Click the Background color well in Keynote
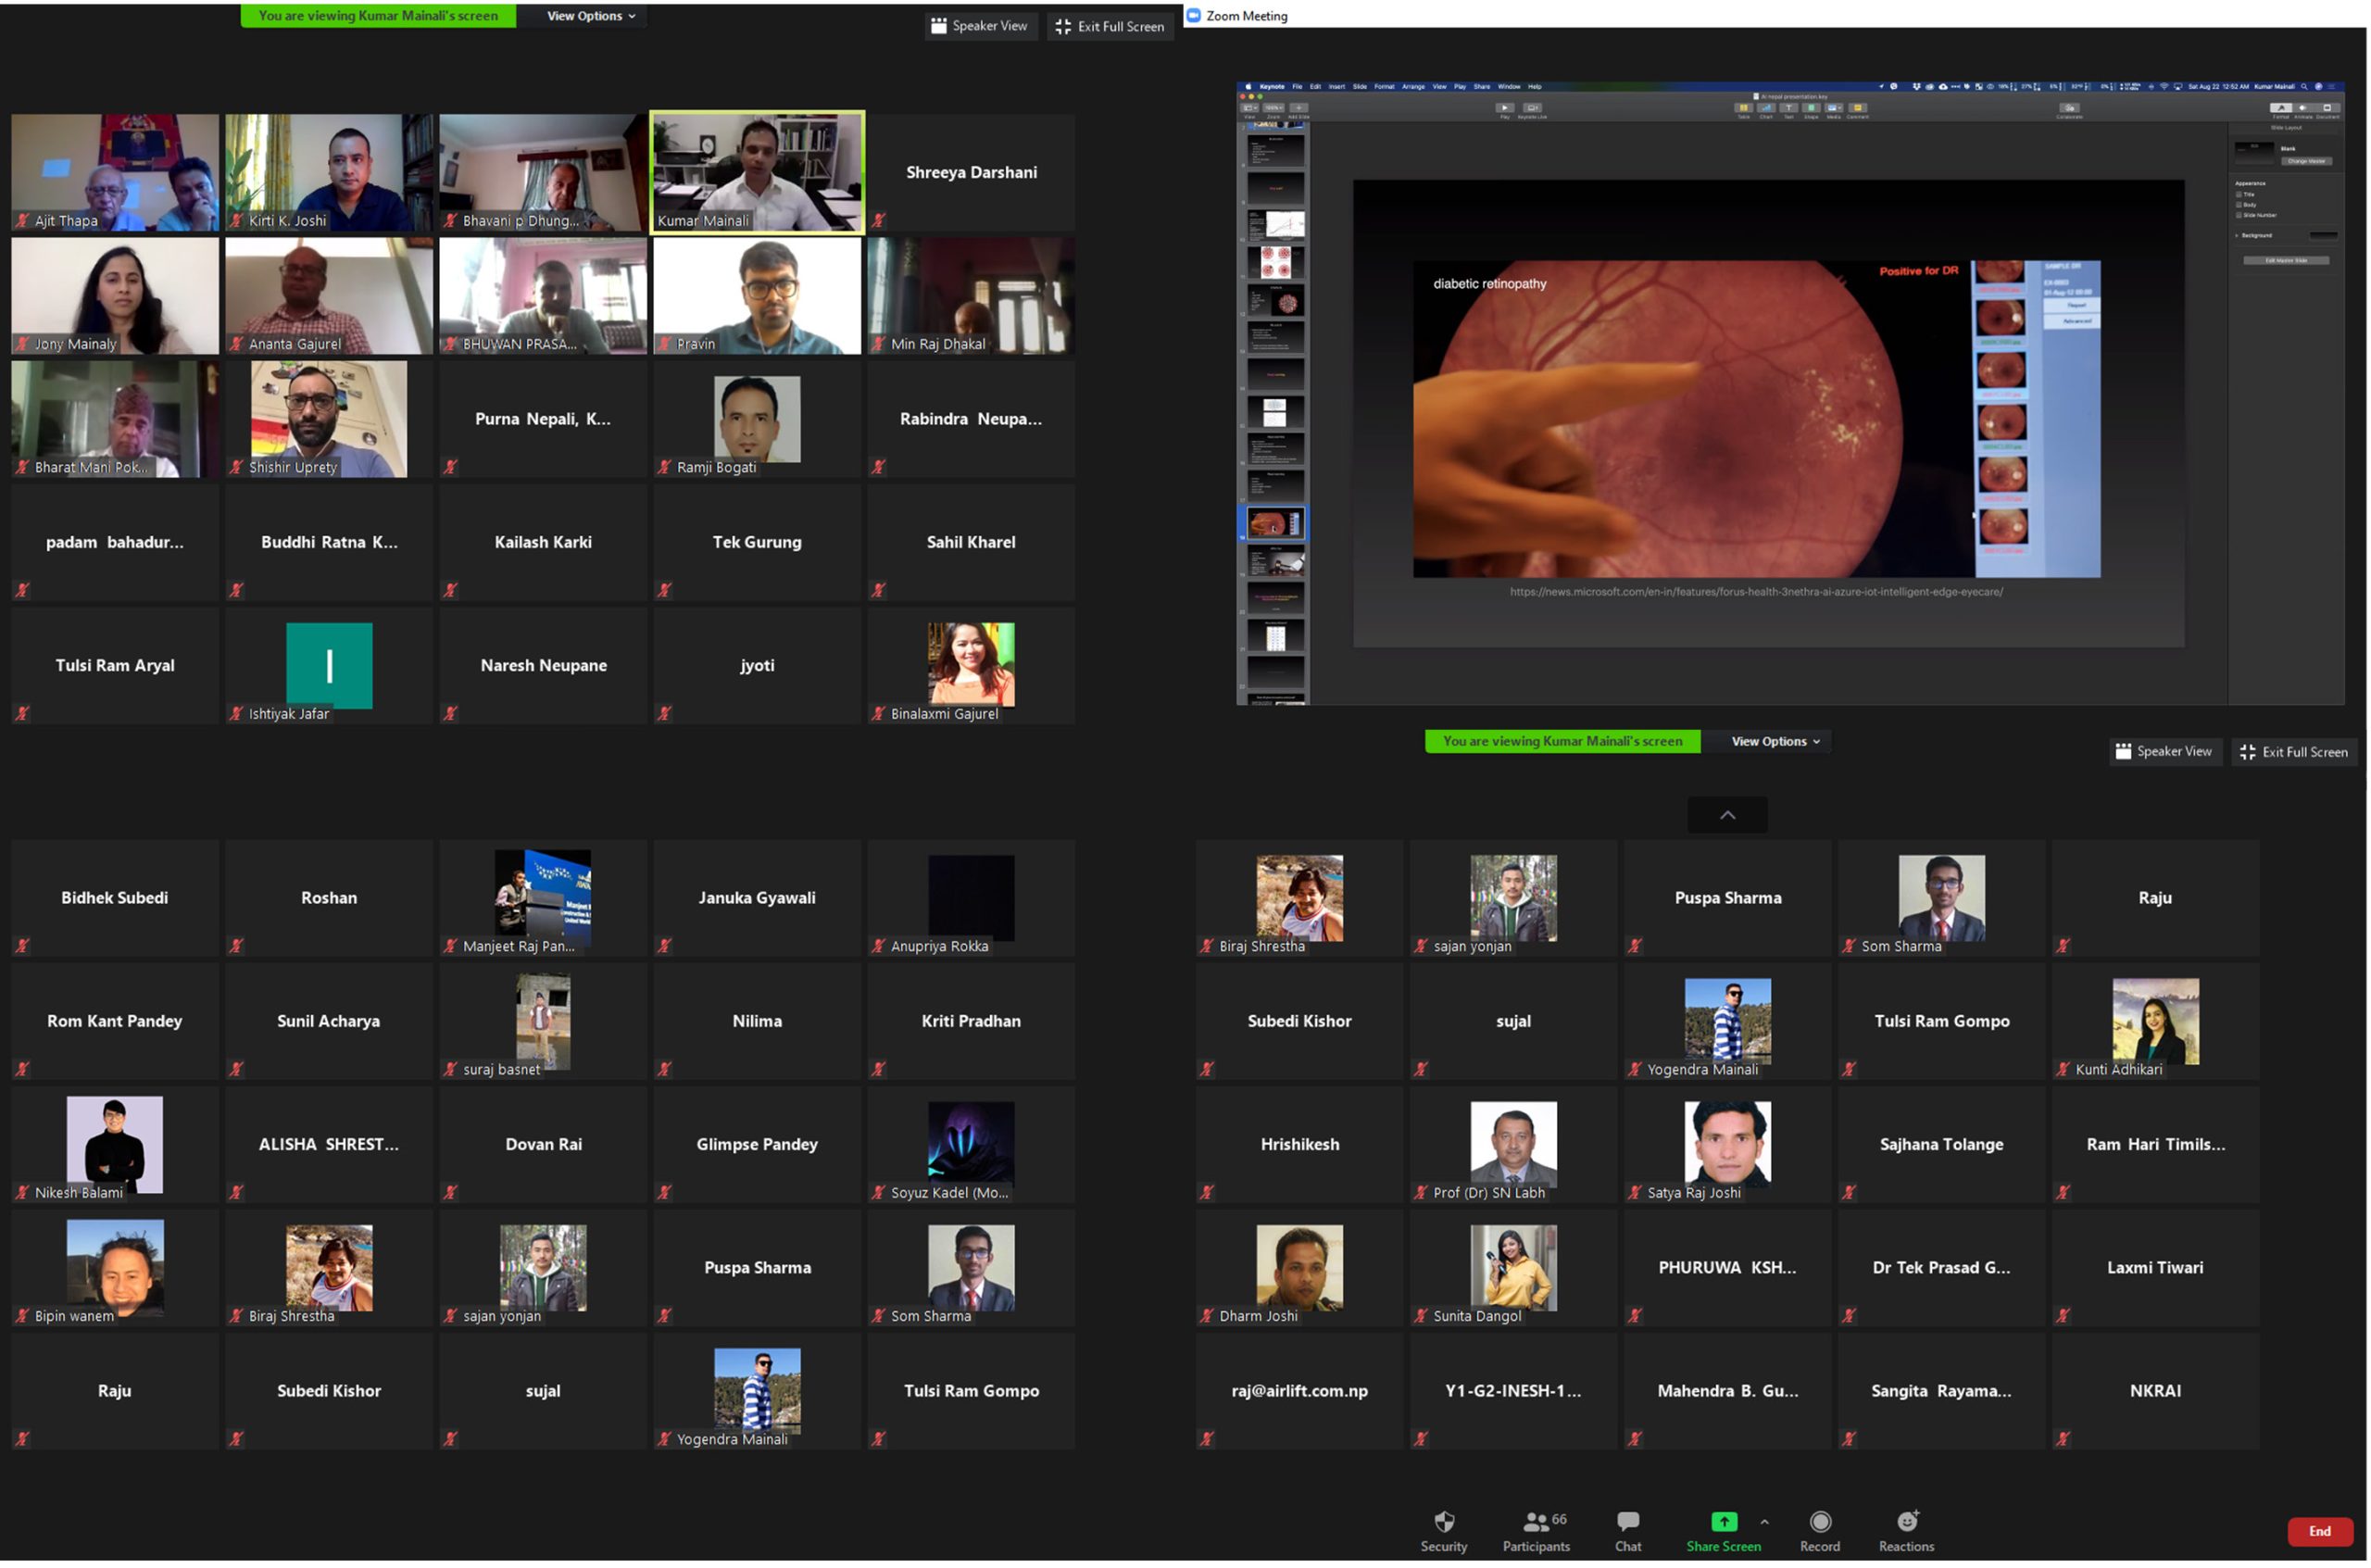 point(2323,236)
